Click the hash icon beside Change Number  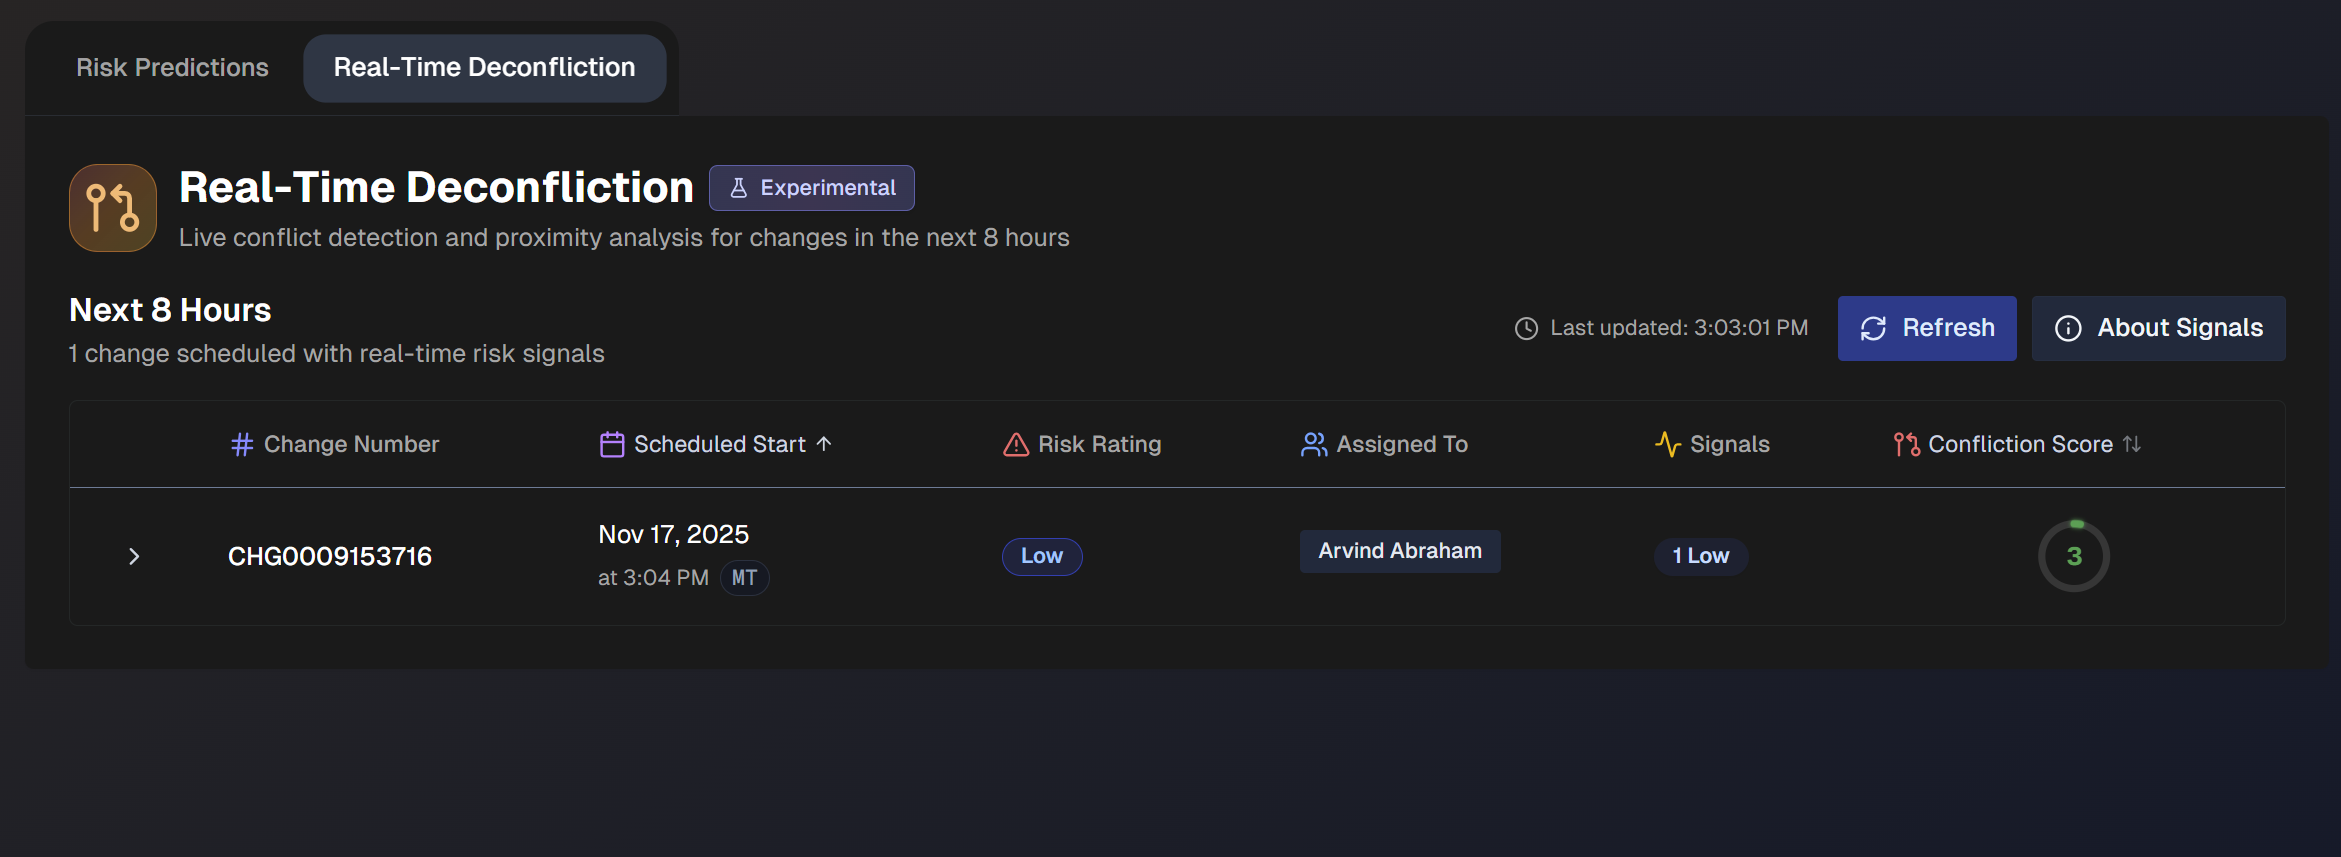click(242, 444)
